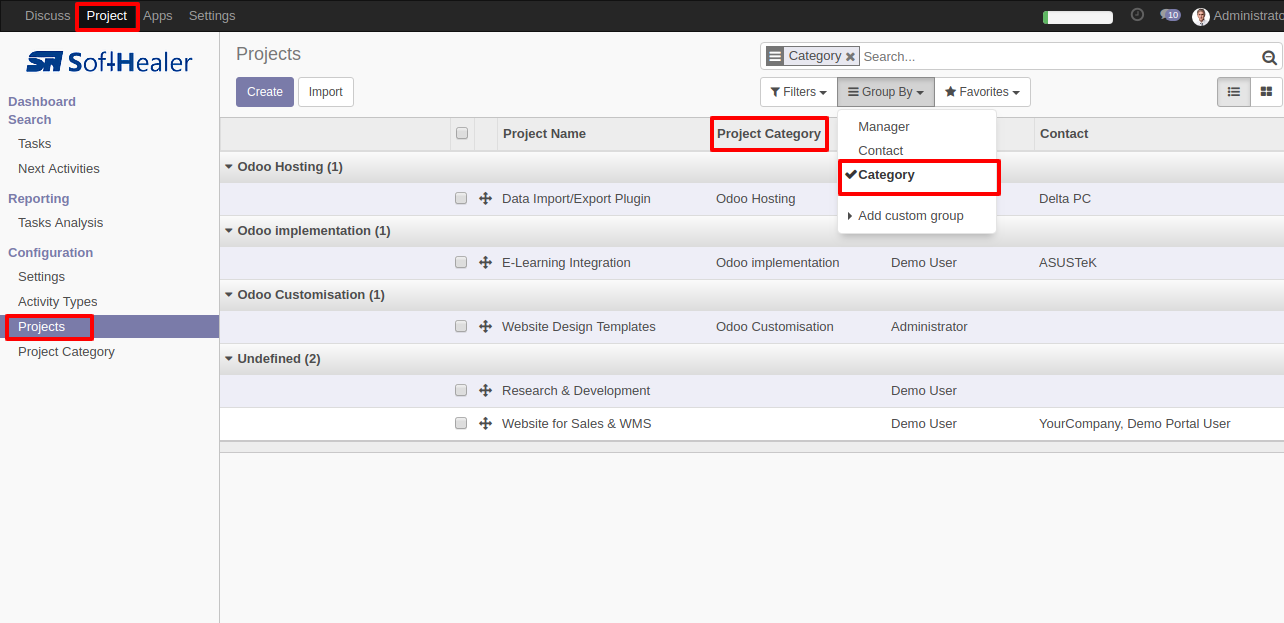Image resolution: width=1284 pixels, height=623 pixels.
Task: Open the top bar Settings menu
Action: coord(212,16)
